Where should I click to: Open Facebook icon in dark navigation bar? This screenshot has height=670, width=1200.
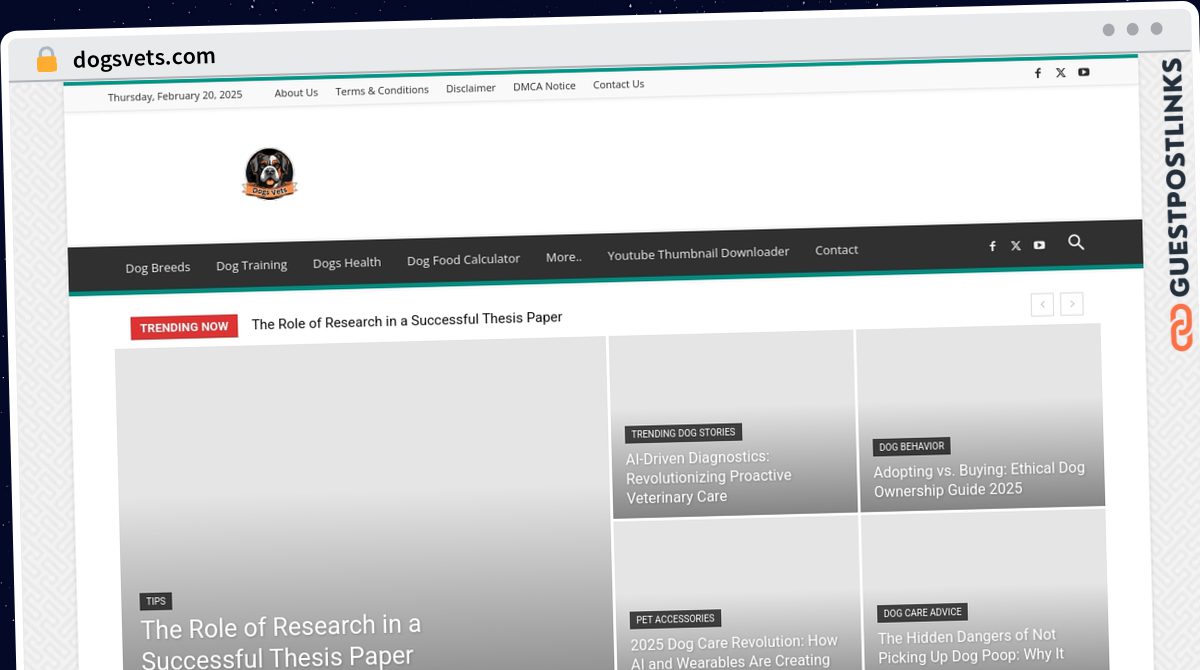tap(992, 246)
